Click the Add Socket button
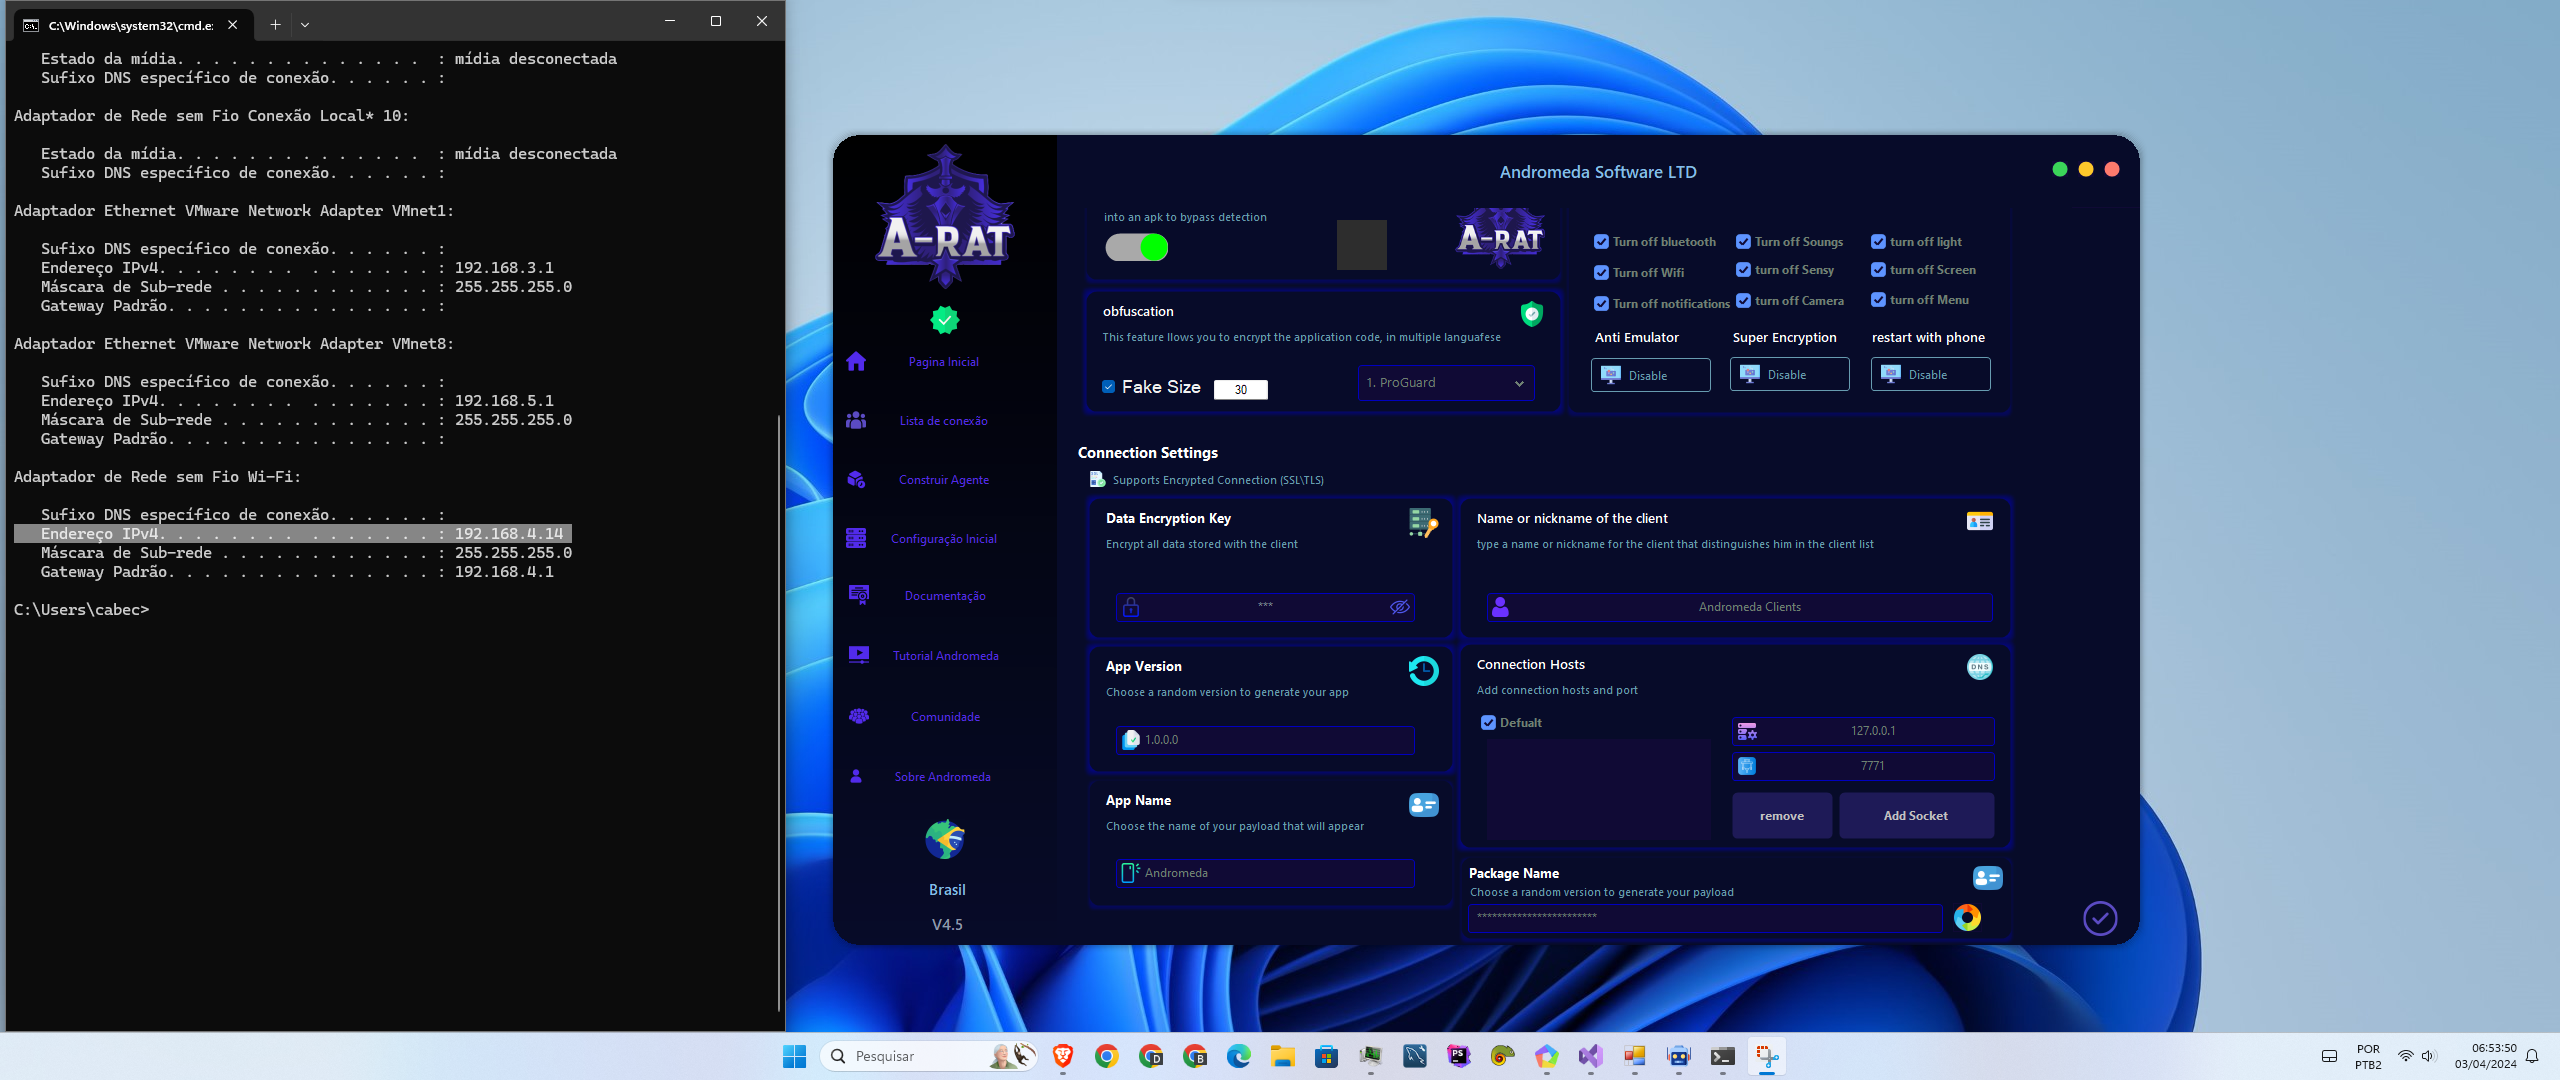 click(1915, 815)
